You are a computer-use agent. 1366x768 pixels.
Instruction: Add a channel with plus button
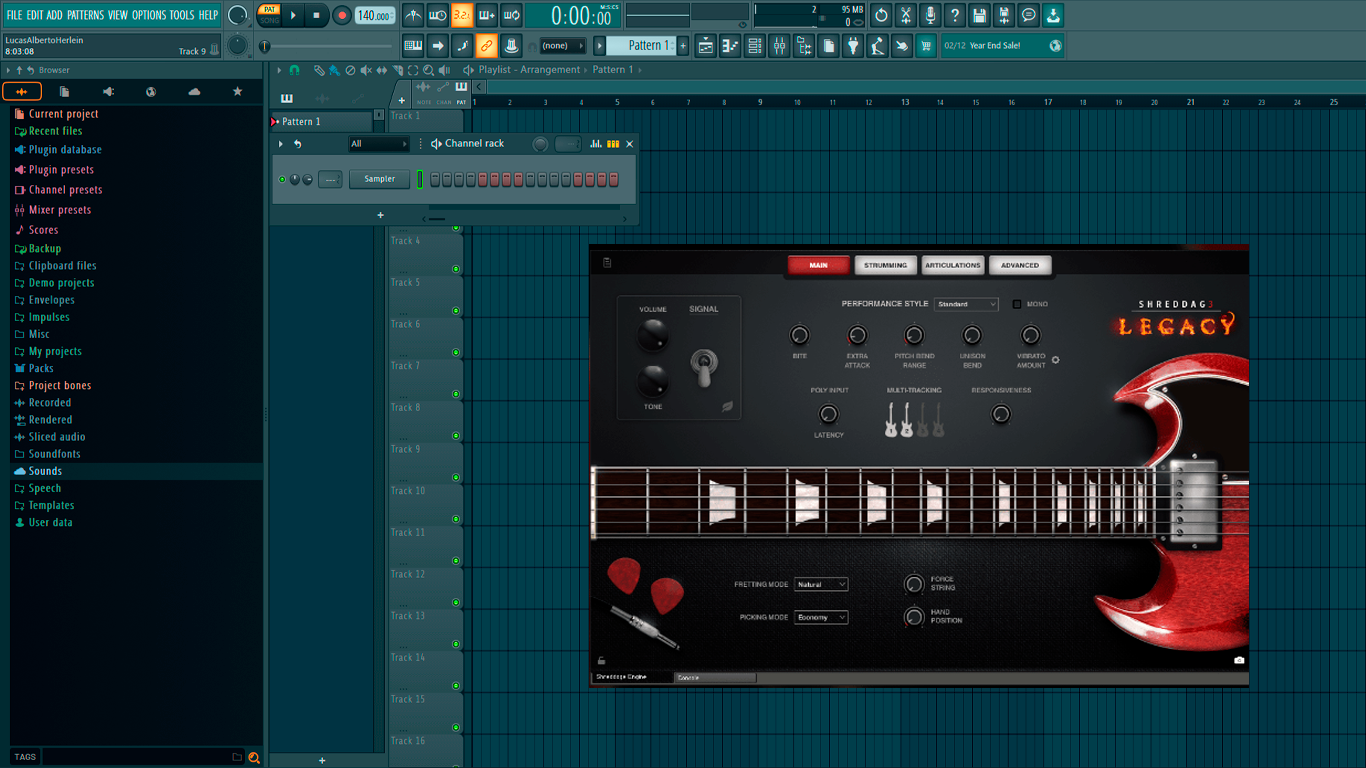point(380,215)
